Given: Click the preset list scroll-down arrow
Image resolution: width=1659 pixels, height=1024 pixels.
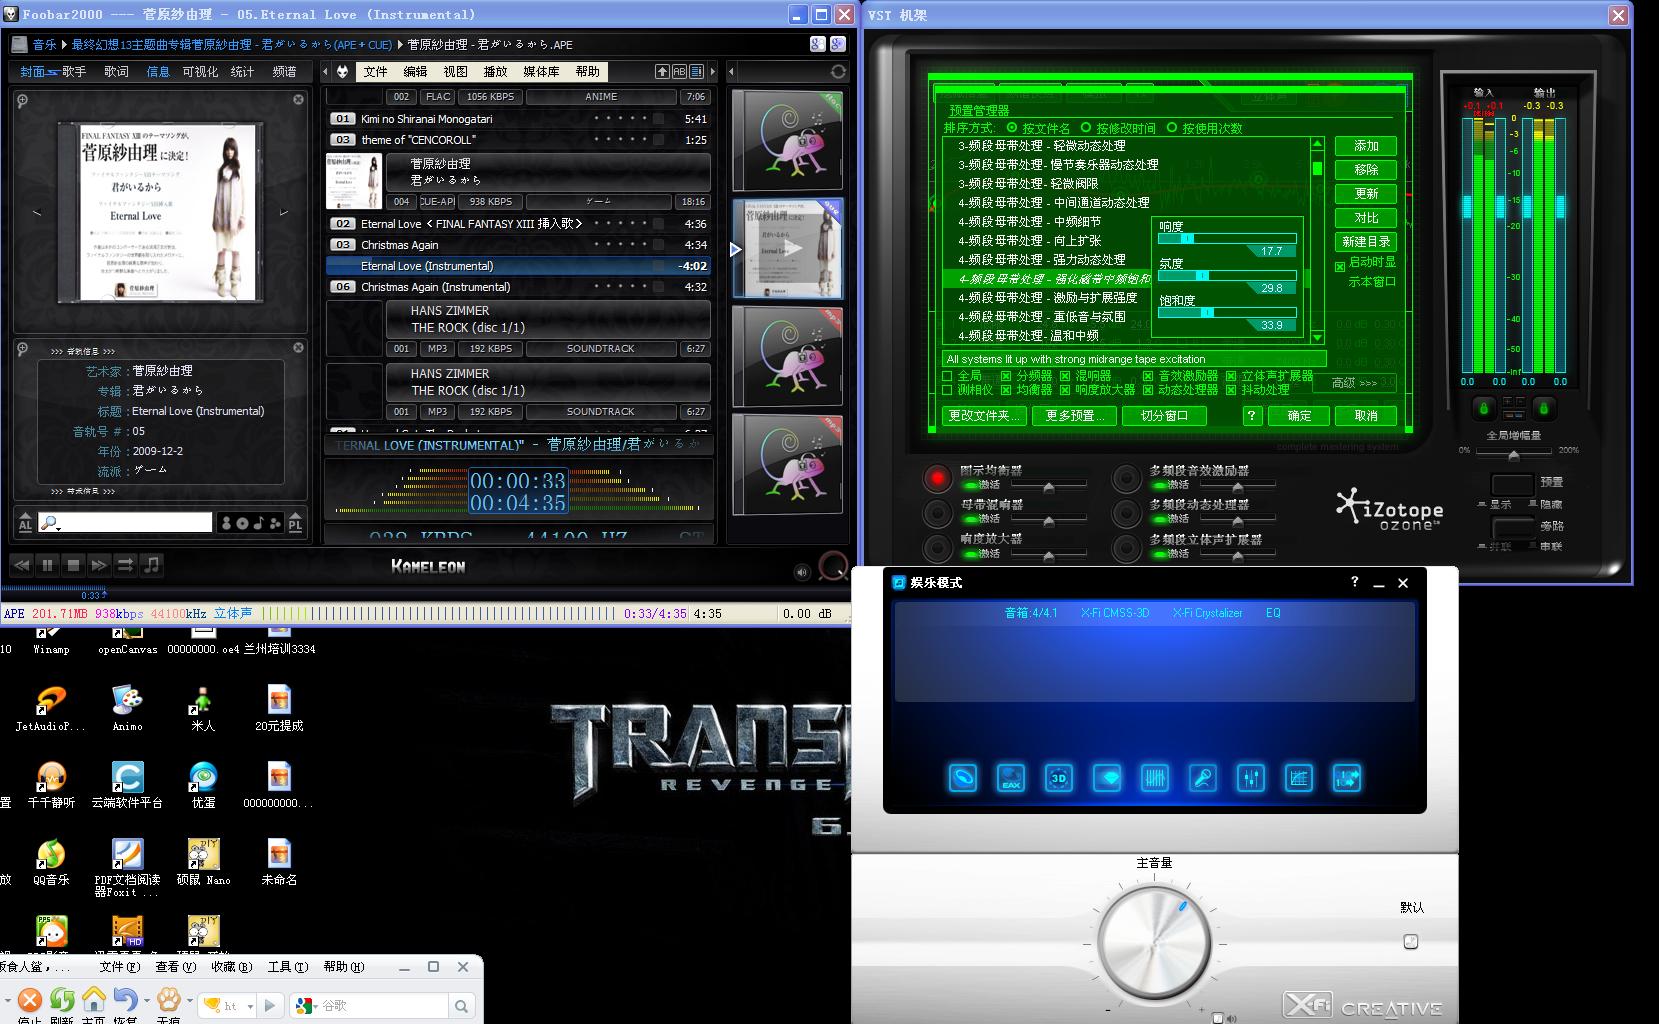Looking at the screenshot, I should pyautogui.click(x=1317, y=337).
